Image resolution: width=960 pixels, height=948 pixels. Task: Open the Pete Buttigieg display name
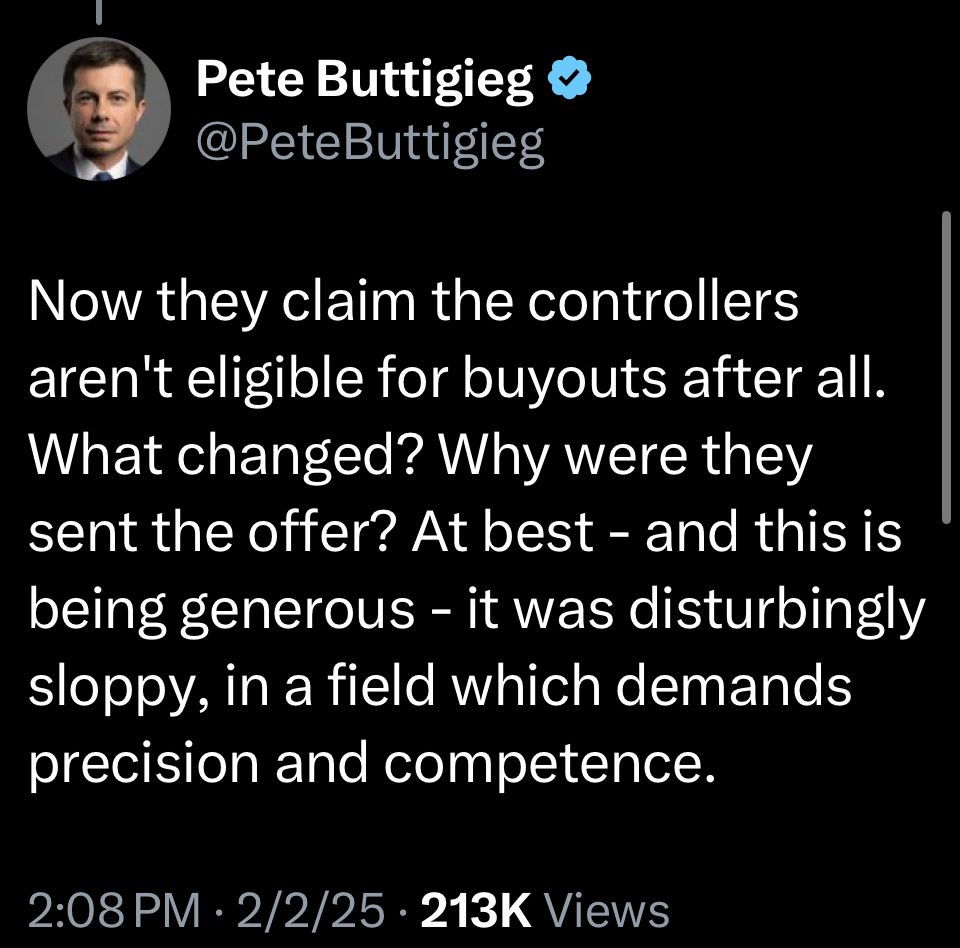(365, 81)
